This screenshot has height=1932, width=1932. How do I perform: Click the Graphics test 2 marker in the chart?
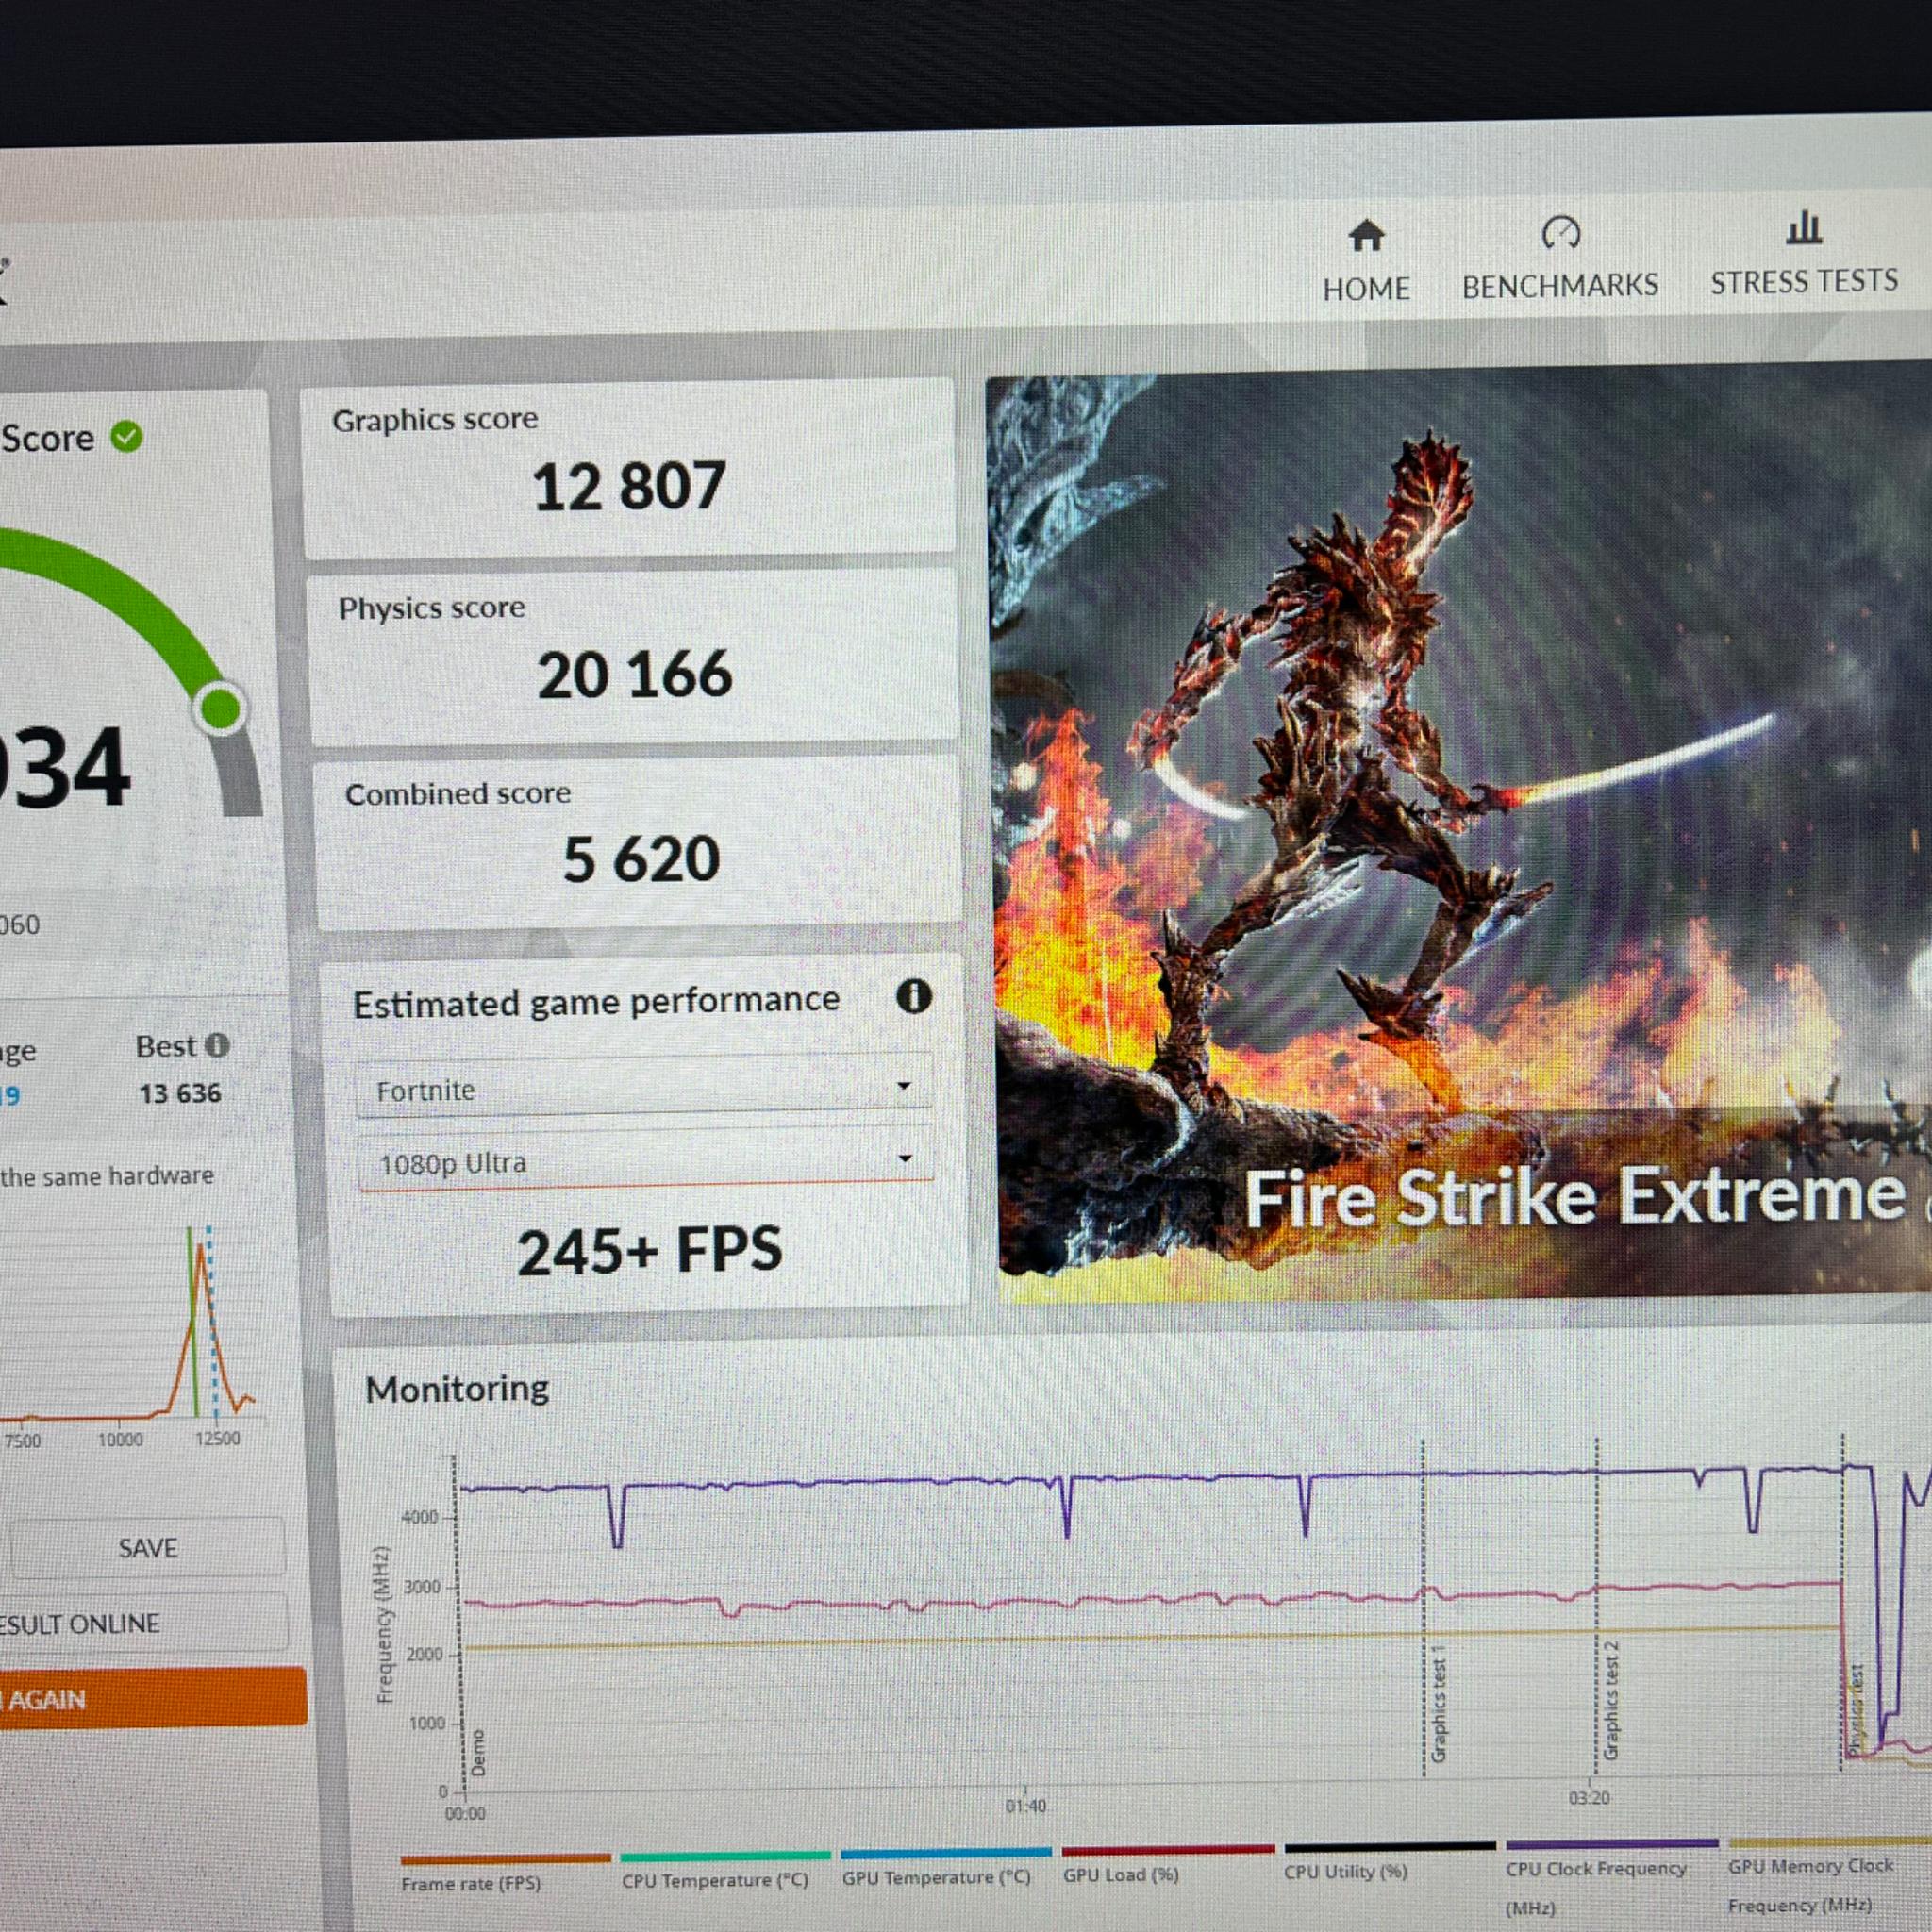(1611, 1699)
